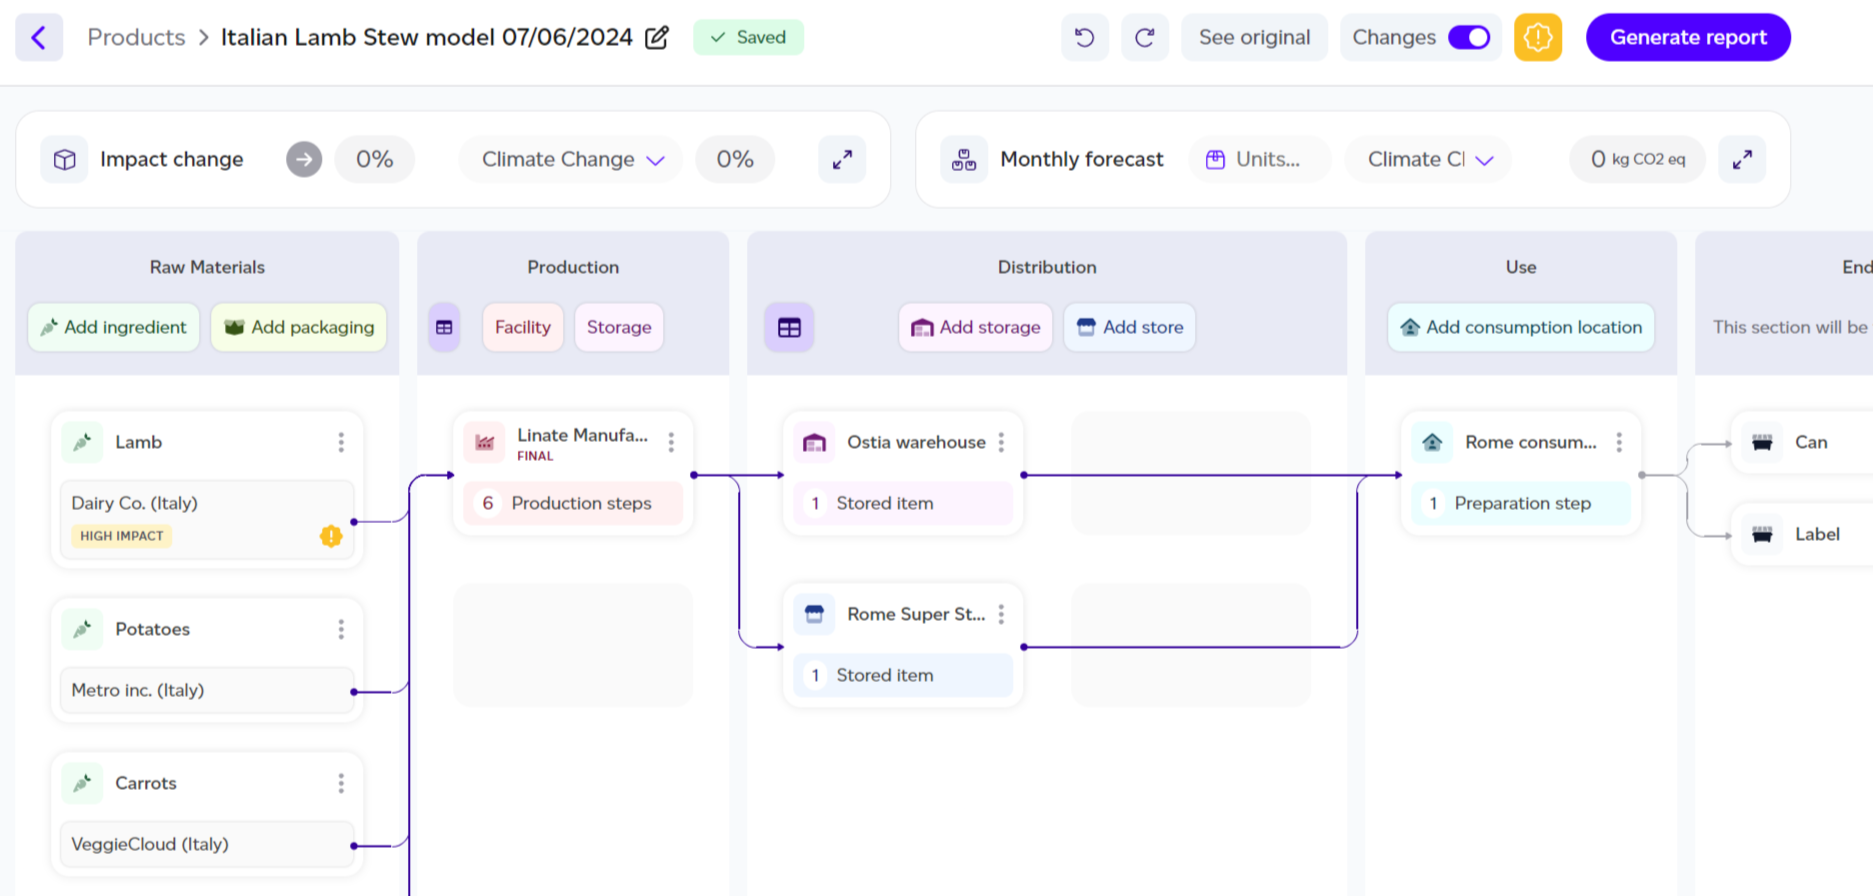Click the Lamb high impact warning badge
This screenshot has height=896, width=1873.
coord(331,536)
